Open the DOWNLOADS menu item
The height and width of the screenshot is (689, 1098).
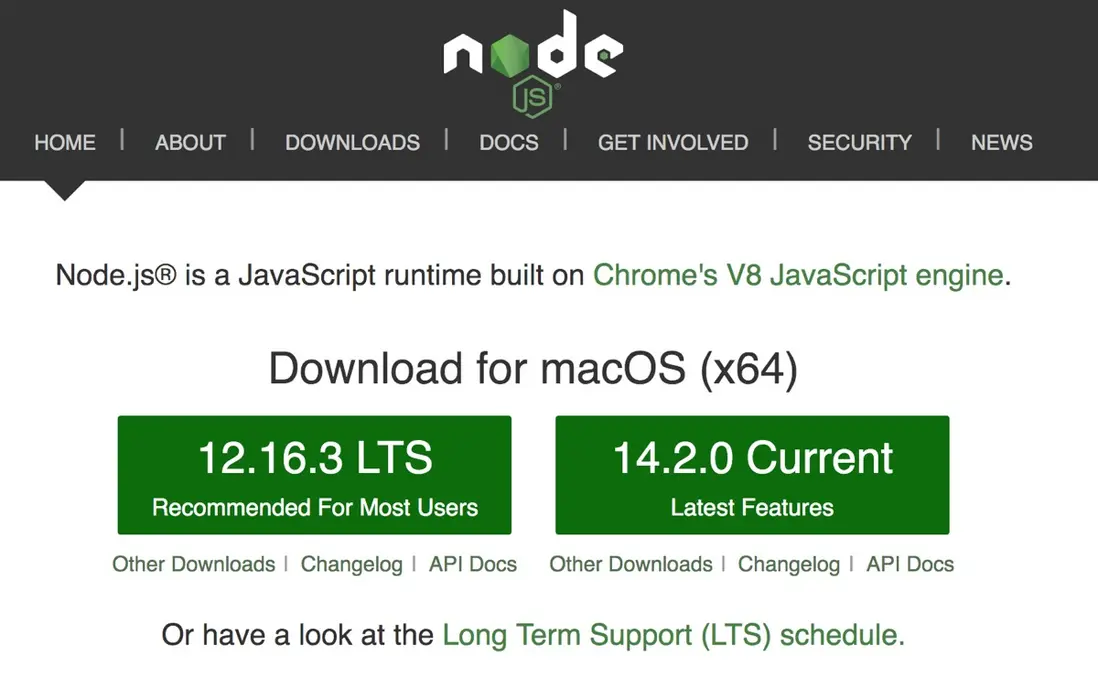352,142
